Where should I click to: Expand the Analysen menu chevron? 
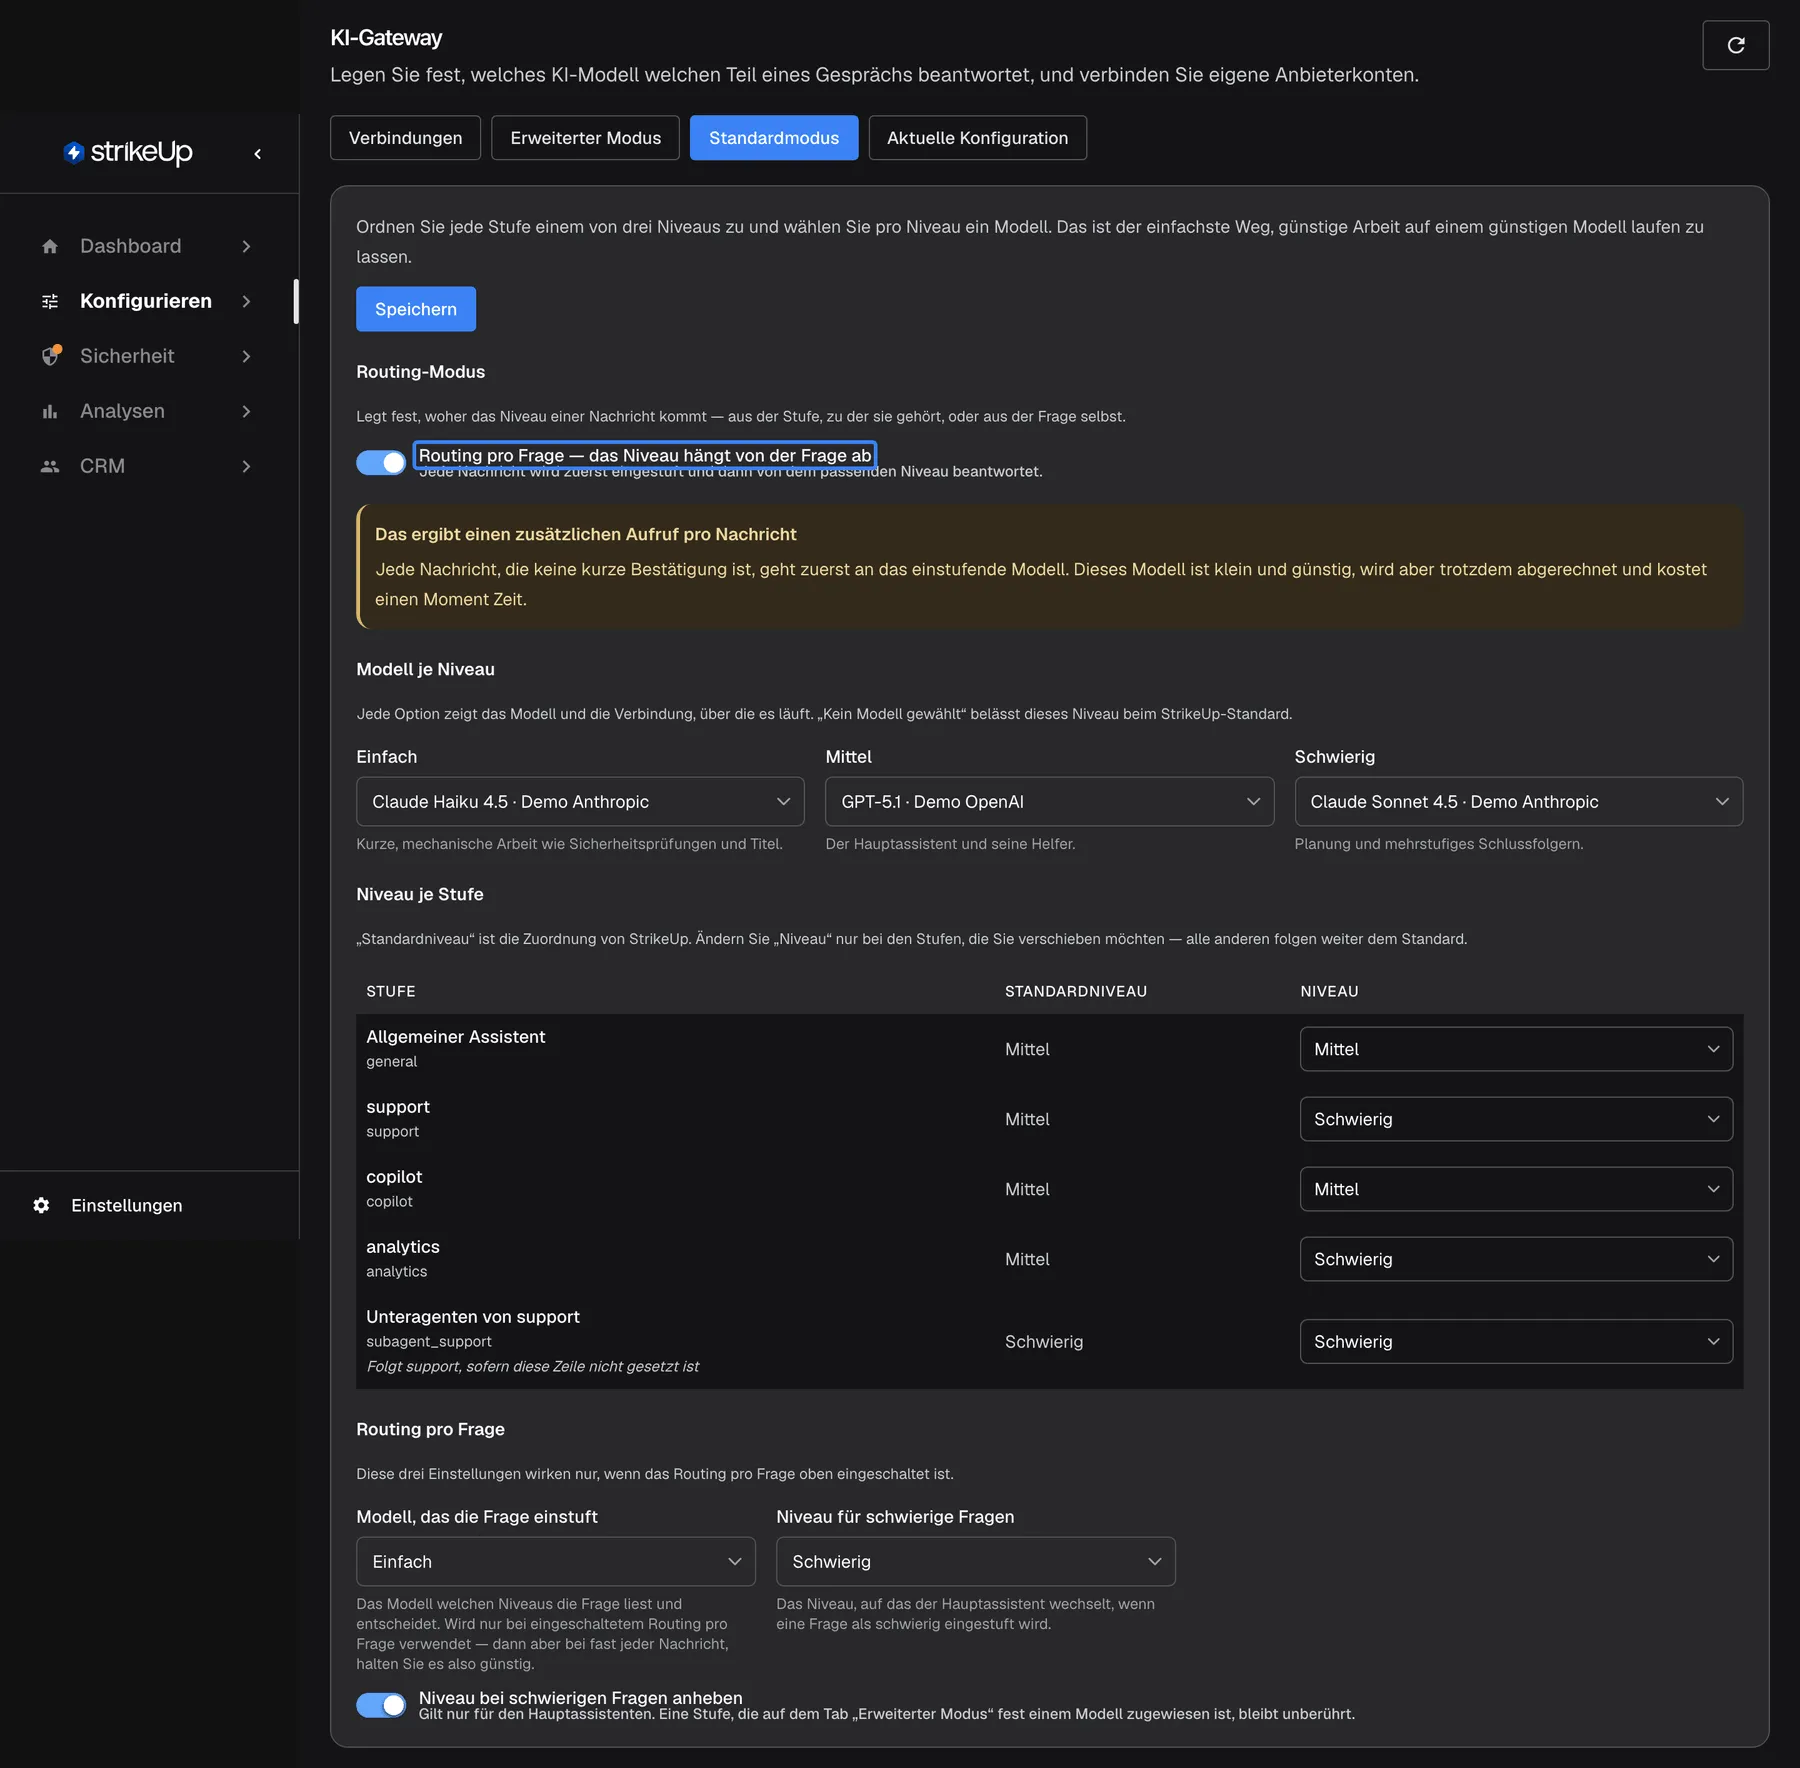pos(246,411)
